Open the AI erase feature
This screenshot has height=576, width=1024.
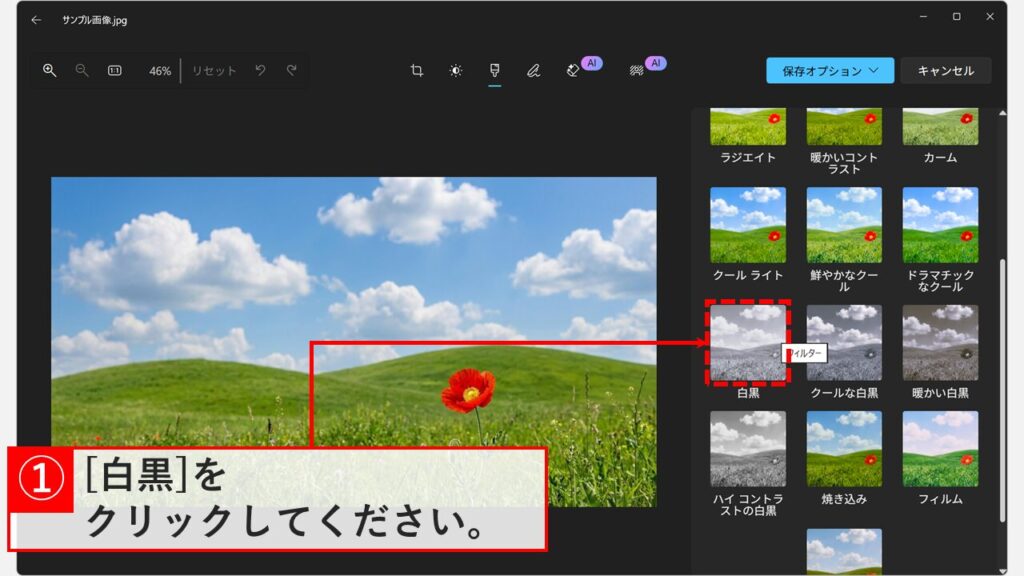tap(572, 71)
